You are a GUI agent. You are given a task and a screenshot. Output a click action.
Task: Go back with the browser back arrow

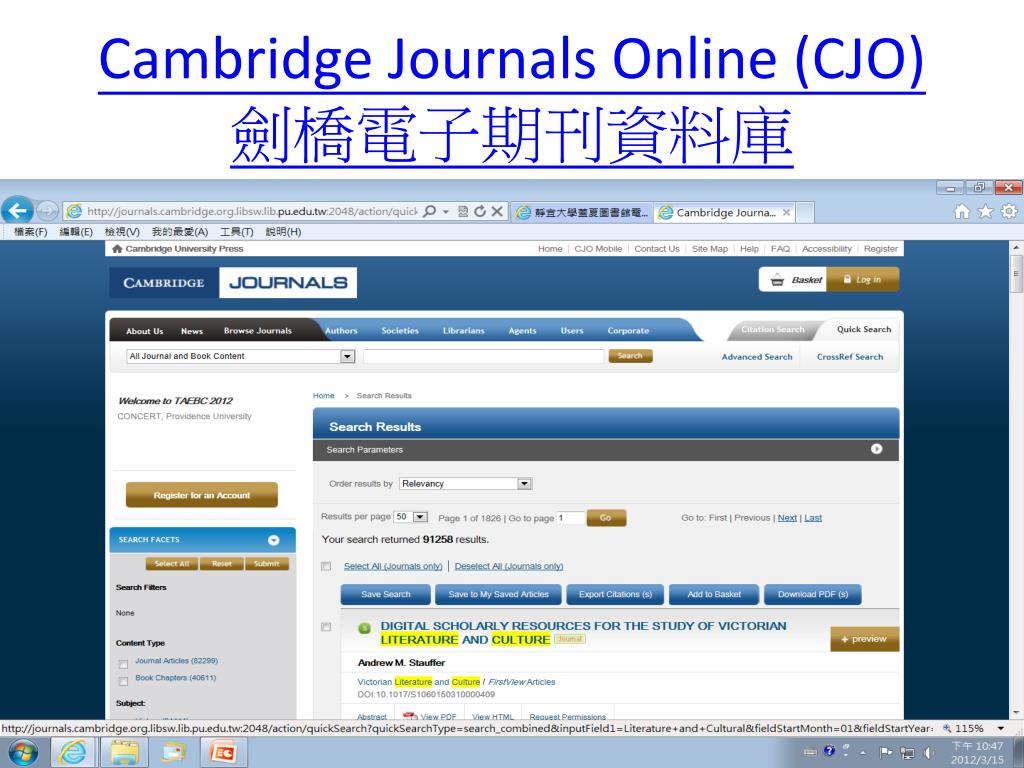[17, 210]
